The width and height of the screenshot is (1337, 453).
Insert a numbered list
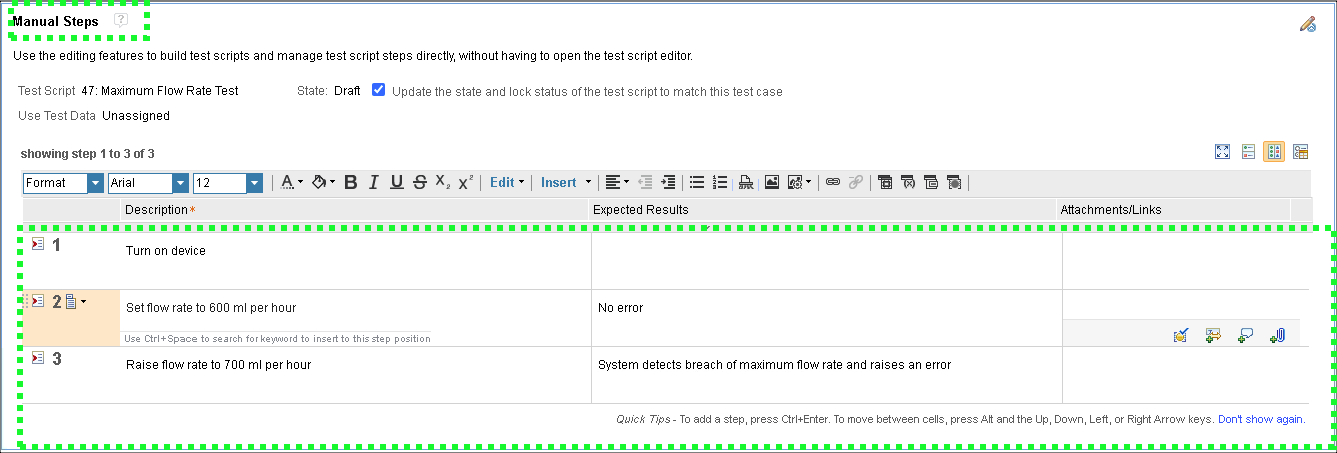[x=719, y=182]
